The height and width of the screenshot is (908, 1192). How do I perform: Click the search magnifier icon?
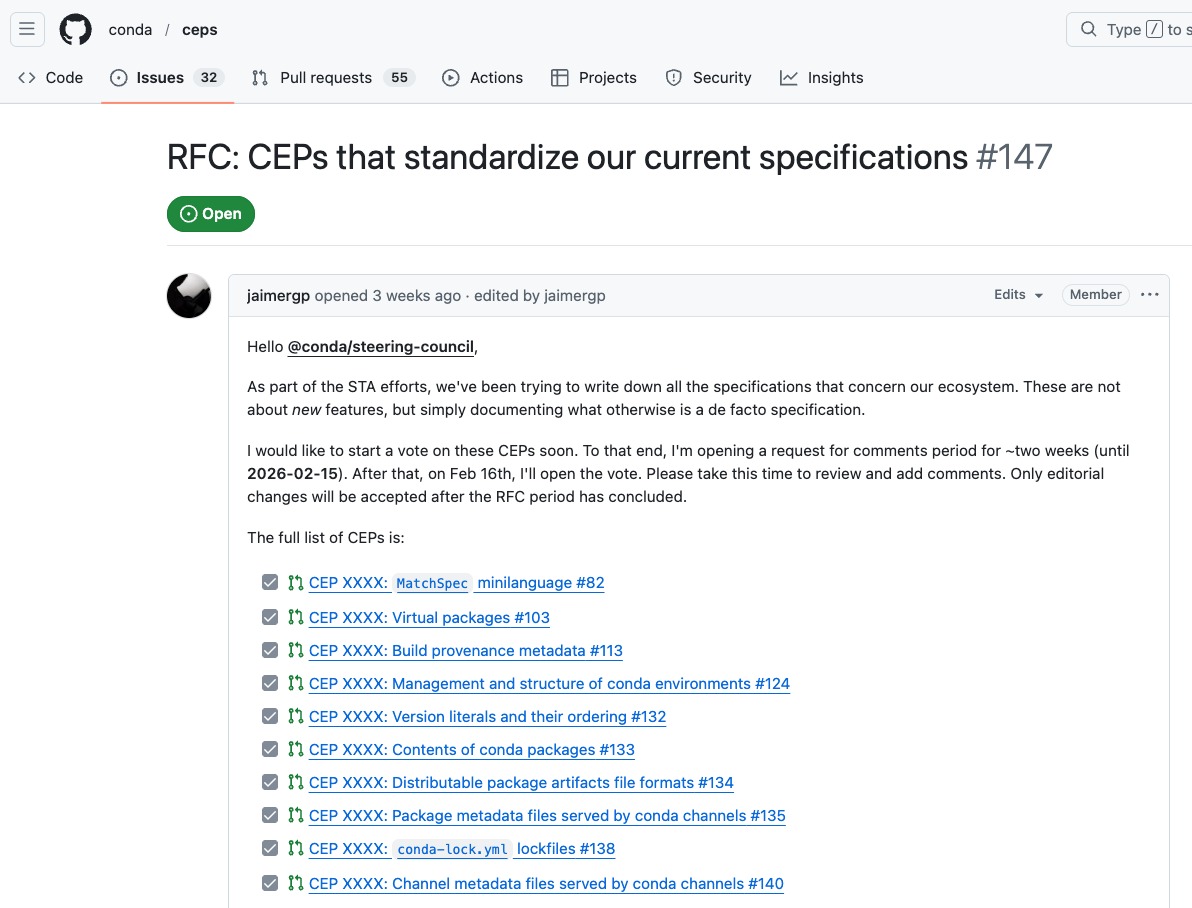pyautogui.click(x=1089, y=29)
